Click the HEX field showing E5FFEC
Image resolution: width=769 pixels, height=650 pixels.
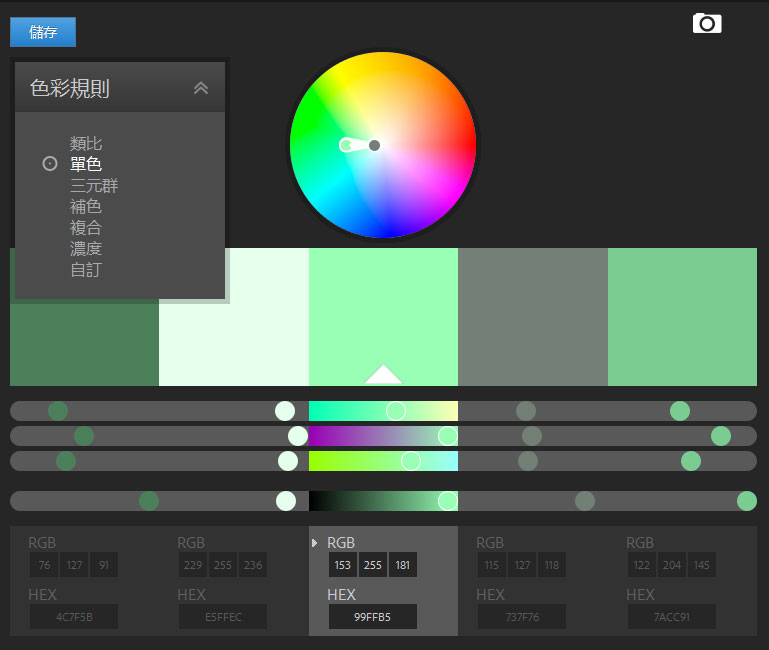click(223, 617)
